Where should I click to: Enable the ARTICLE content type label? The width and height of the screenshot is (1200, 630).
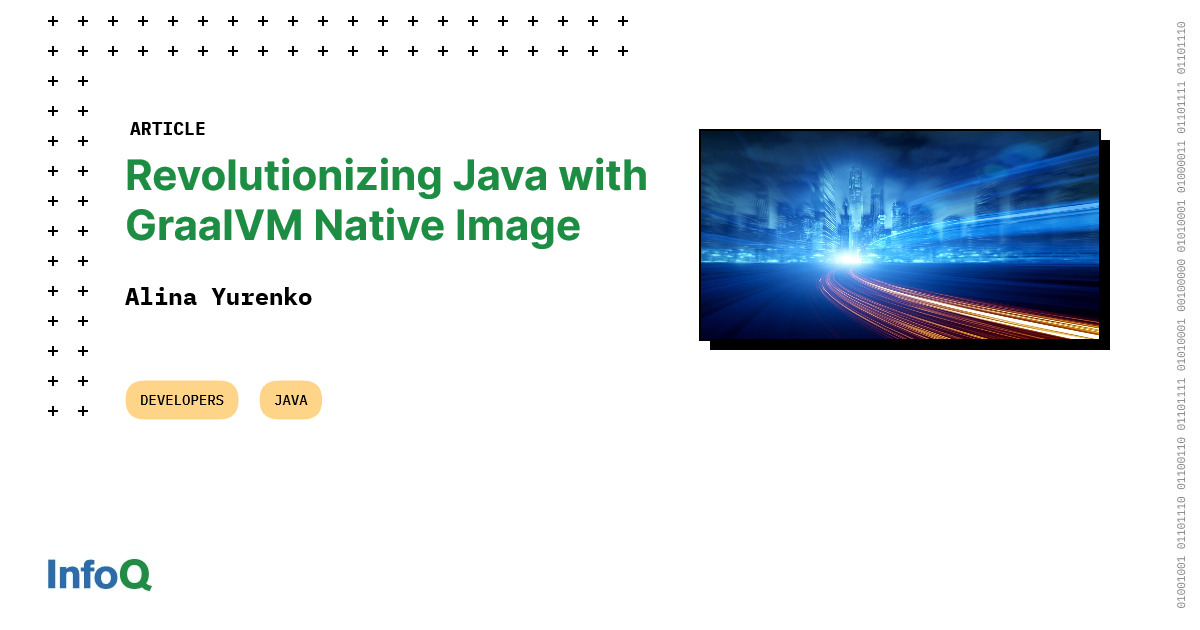tap(168, 128)
